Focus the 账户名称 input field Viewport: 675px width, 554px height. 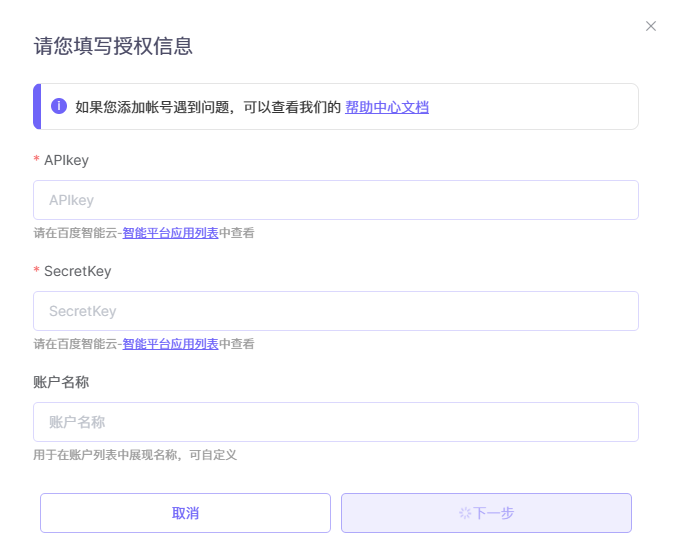click(336, 422)
